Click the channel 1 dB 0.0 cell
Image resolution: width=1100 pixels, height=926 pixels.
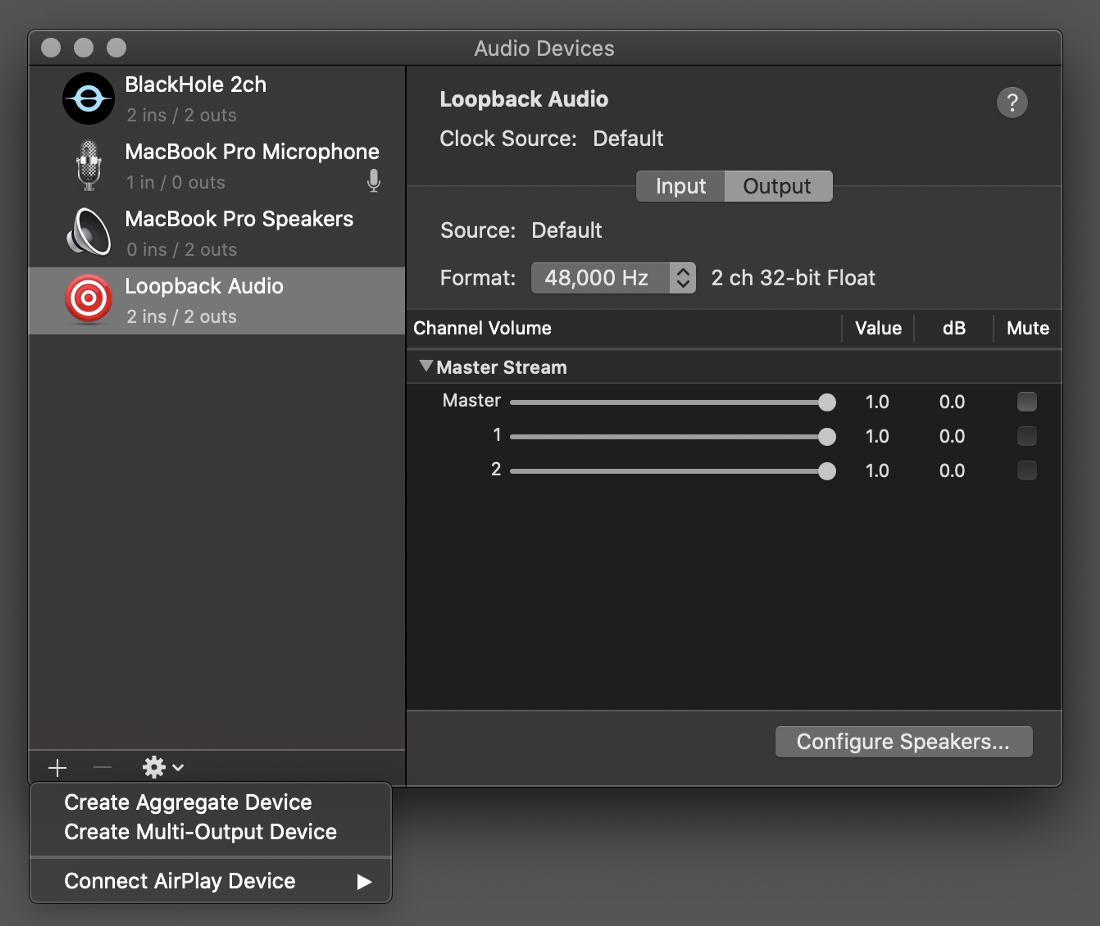pyautogui.click(x=952, y=436)
